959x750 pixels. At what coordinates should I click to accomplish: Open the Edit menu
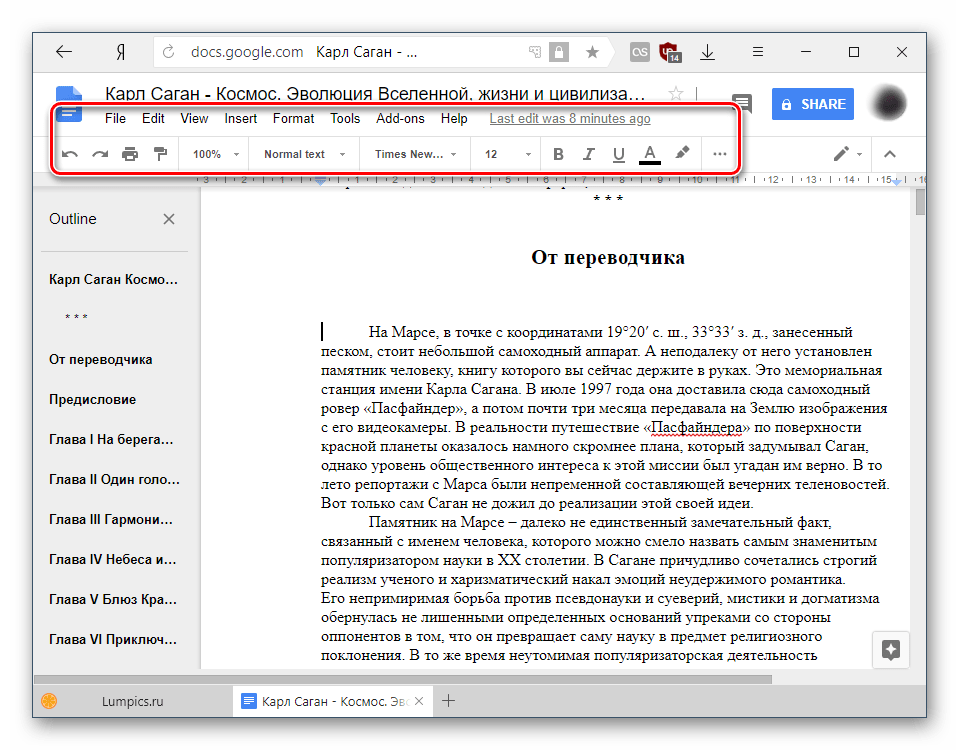click(x=153, y=119)
